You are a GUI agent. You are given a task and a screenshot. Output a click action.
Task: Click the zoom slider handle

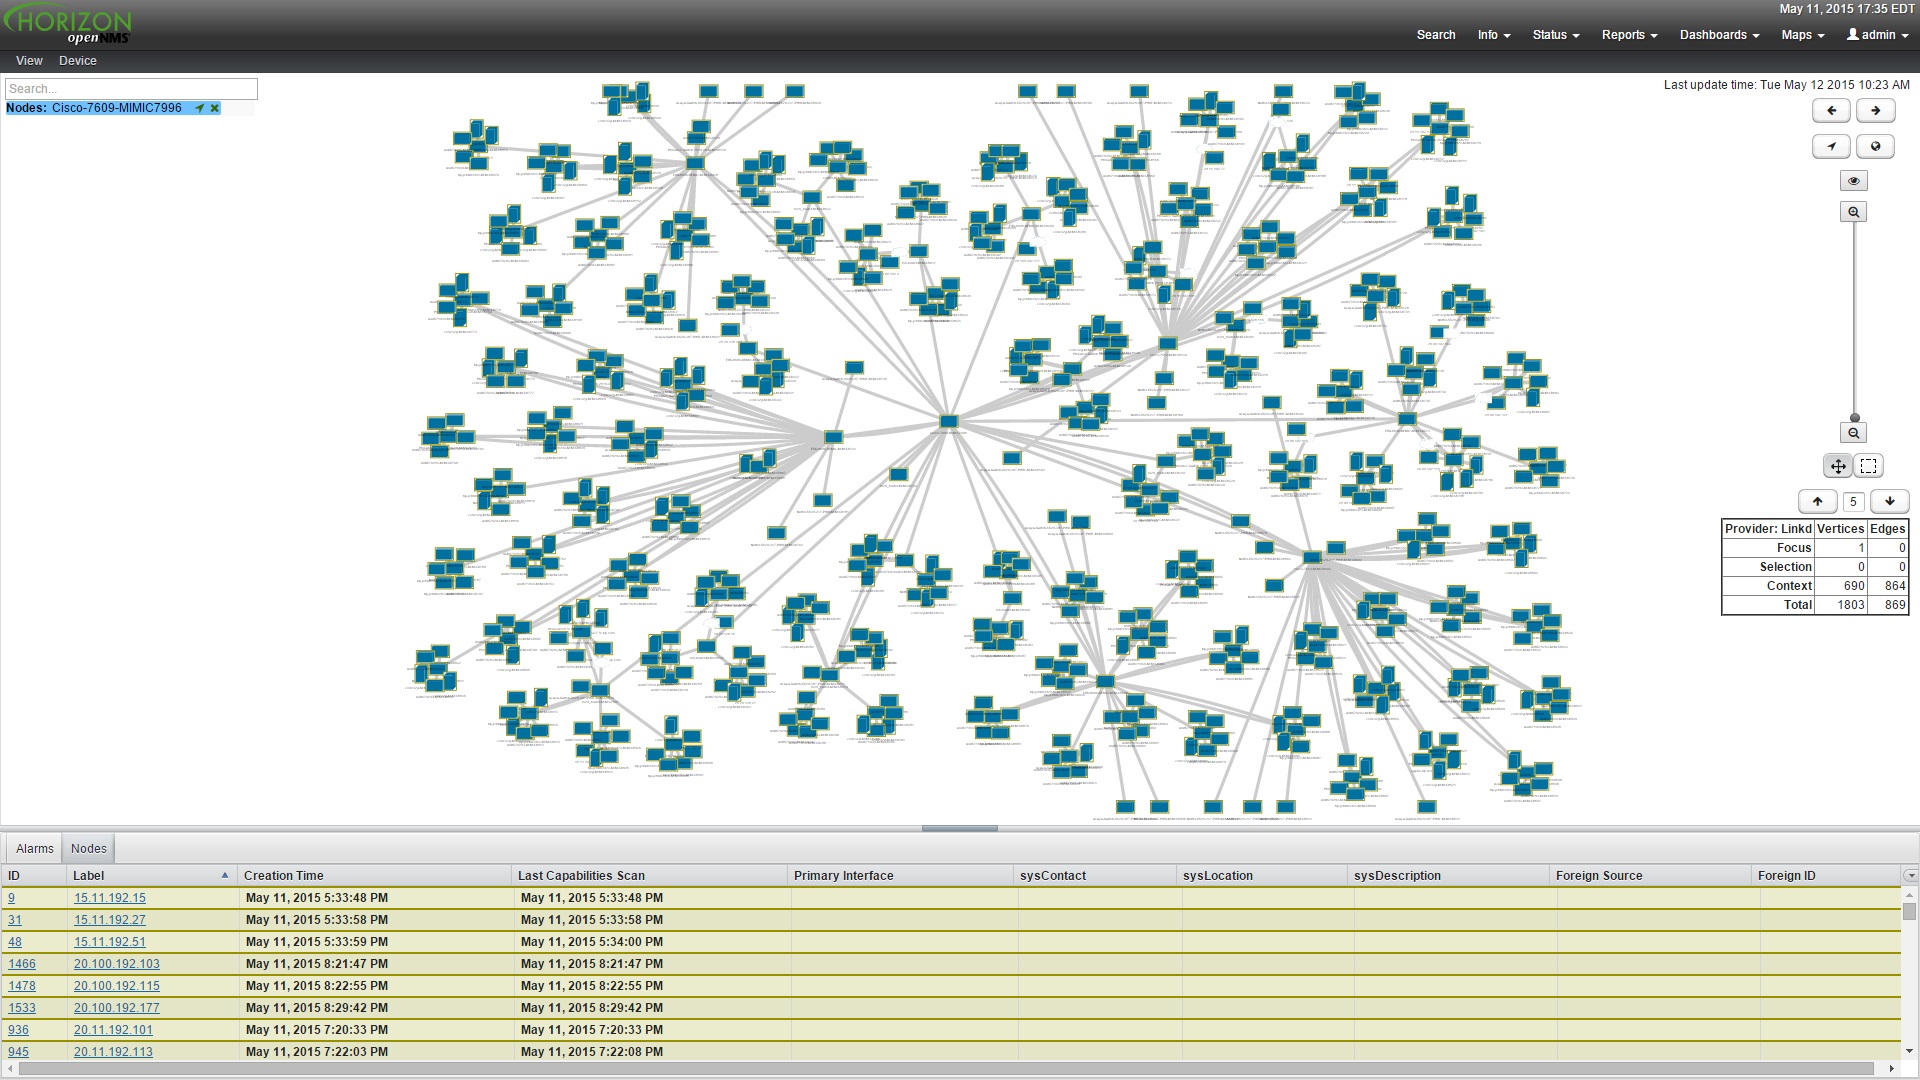pos(1854,418)
